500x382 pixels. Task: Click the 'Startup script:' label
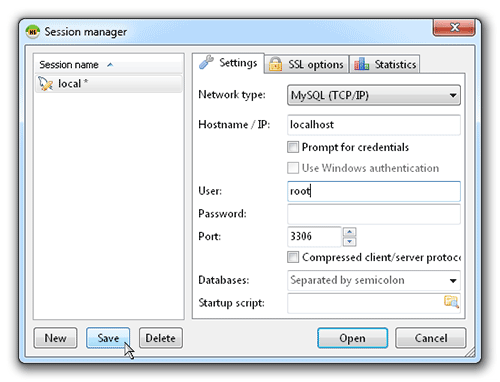[231, 303]
